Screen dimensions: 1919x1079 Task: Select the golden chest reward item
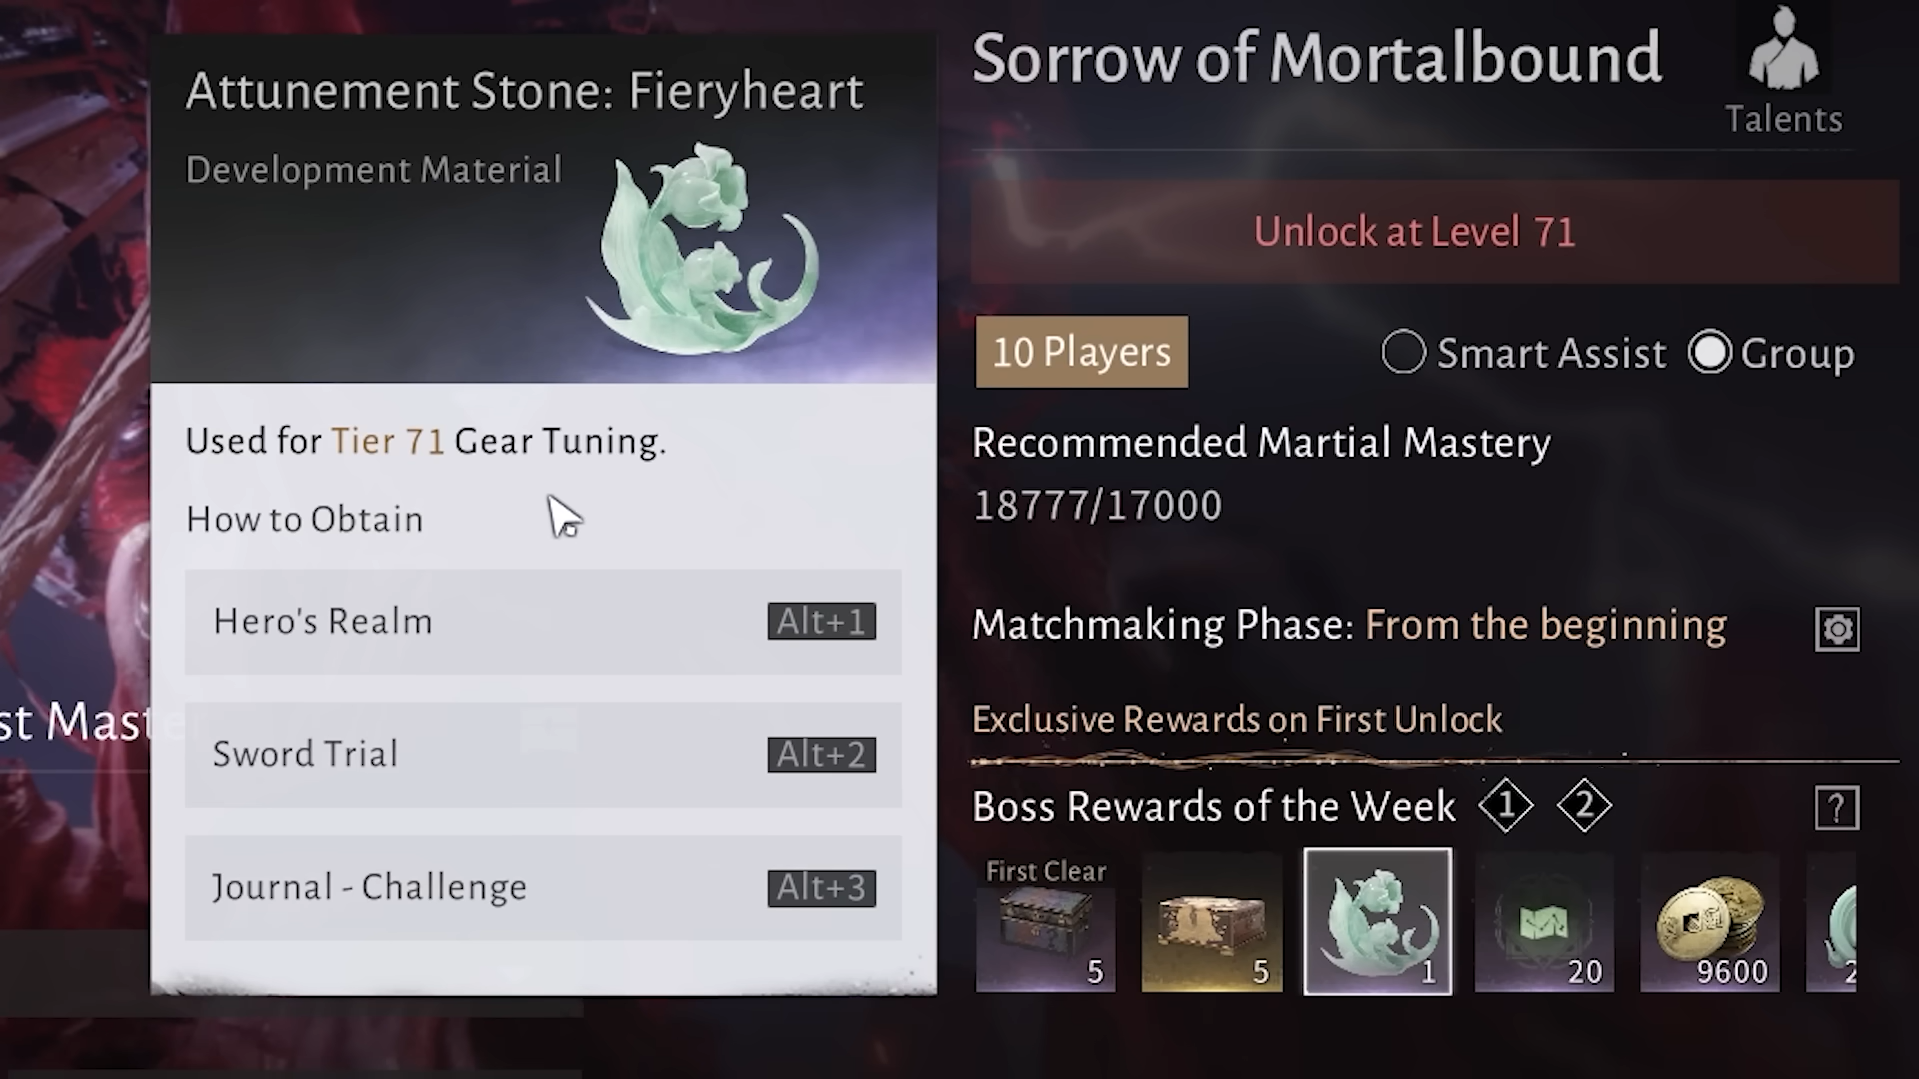(x=1212, y=922)
